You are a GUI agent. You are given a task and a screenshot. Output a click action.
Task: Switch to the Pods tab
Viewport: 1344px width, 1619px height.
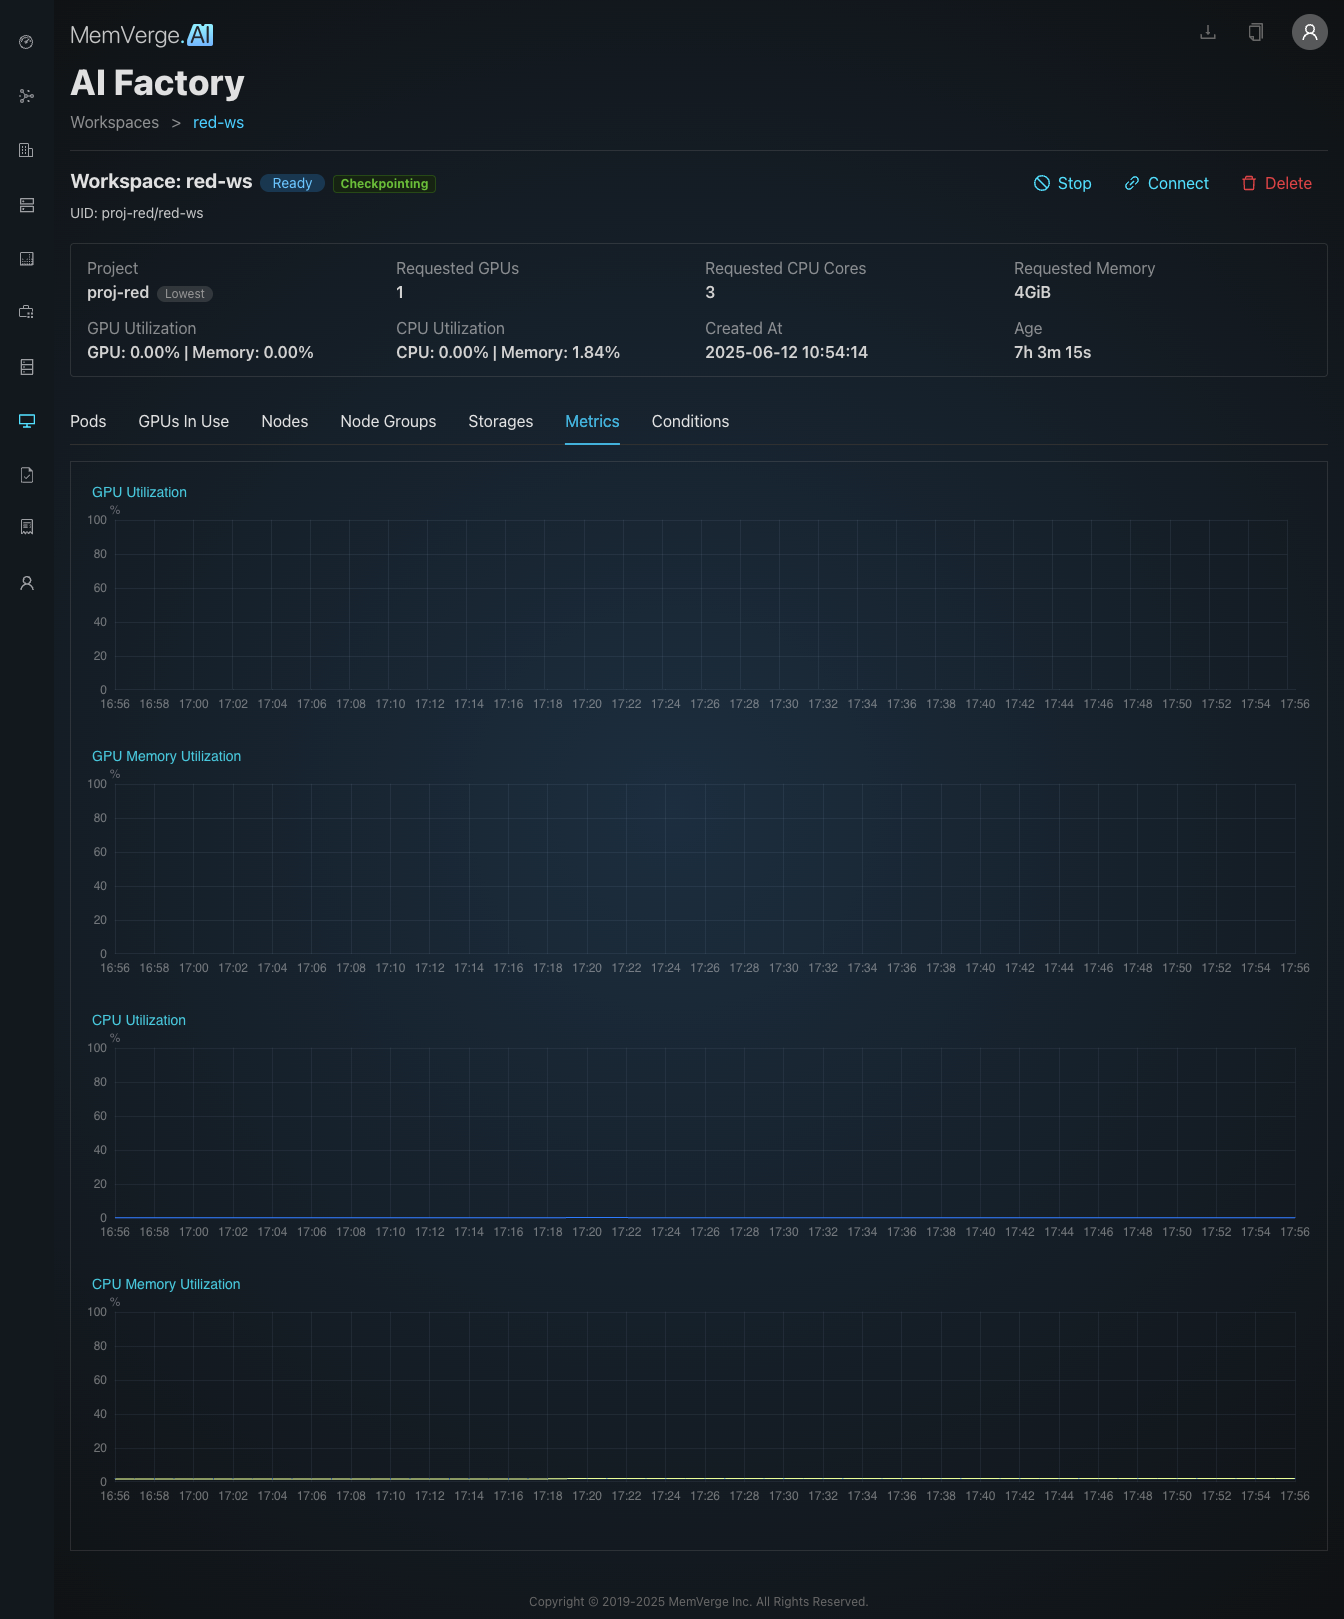[88, 422]
